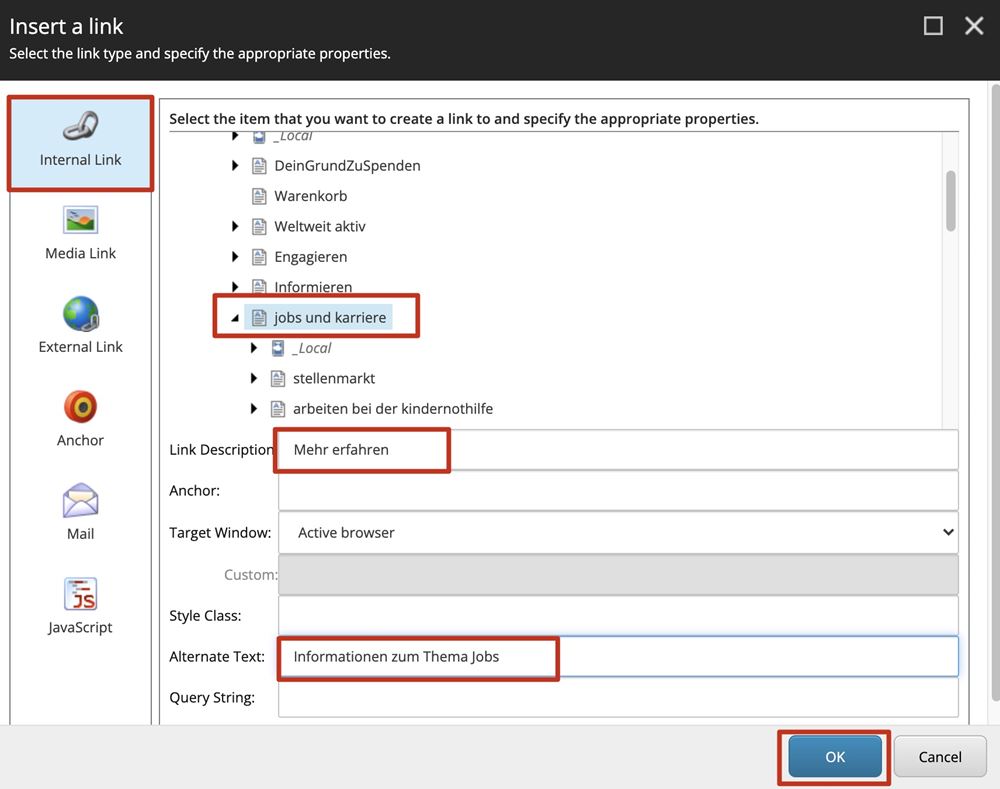Click the tree view vertical scrollbar

click(950, 200)
